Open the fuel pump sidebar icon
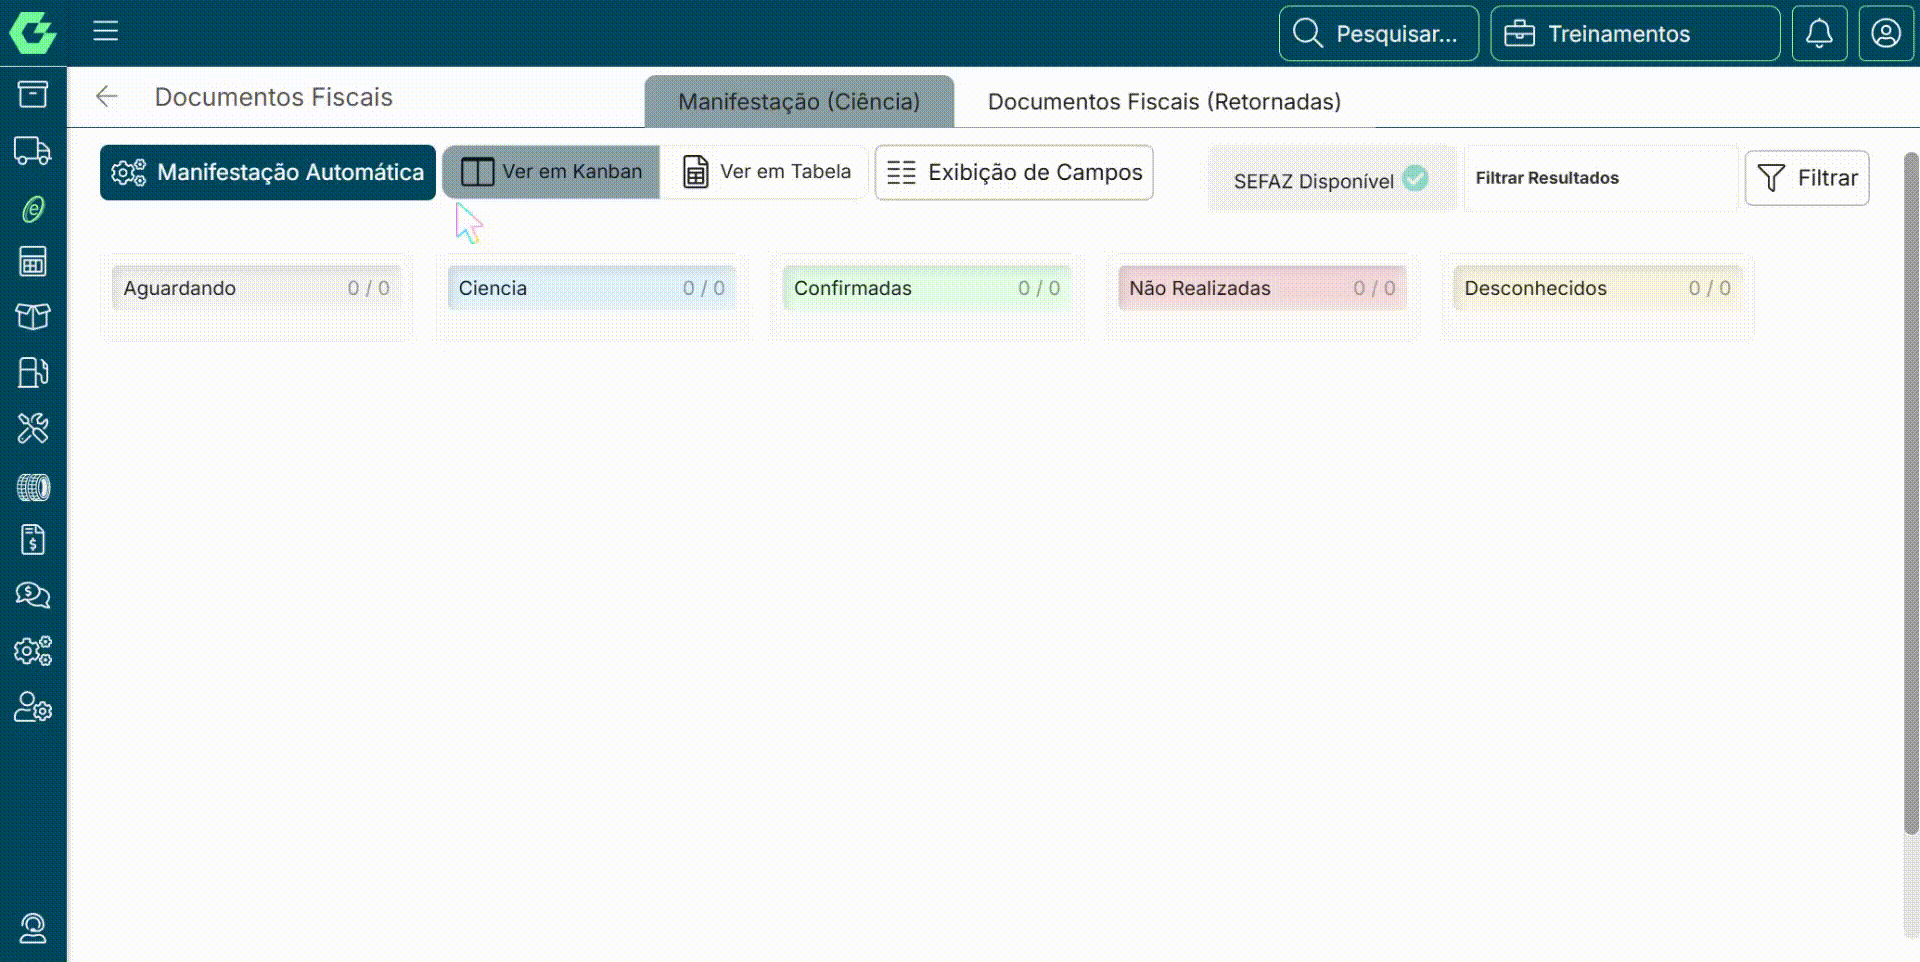Screen dimensions: 1920x962 [33, 372]
